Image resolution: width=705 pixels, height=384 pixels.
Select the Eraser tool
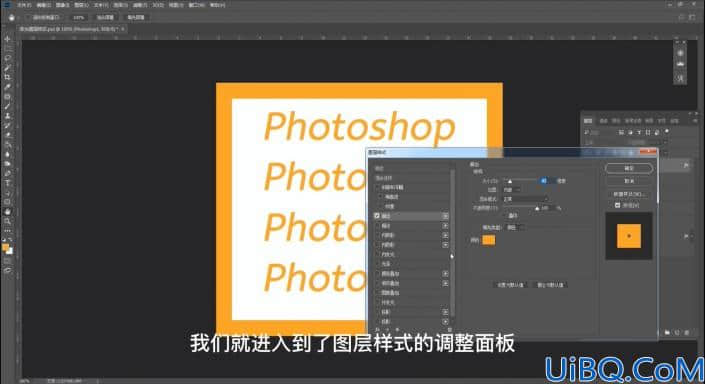(7, 135)
